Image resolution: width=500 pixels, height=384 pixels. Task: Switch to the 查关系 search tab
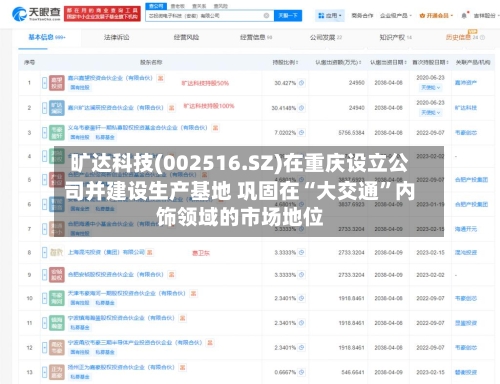(x=199, y=6)
